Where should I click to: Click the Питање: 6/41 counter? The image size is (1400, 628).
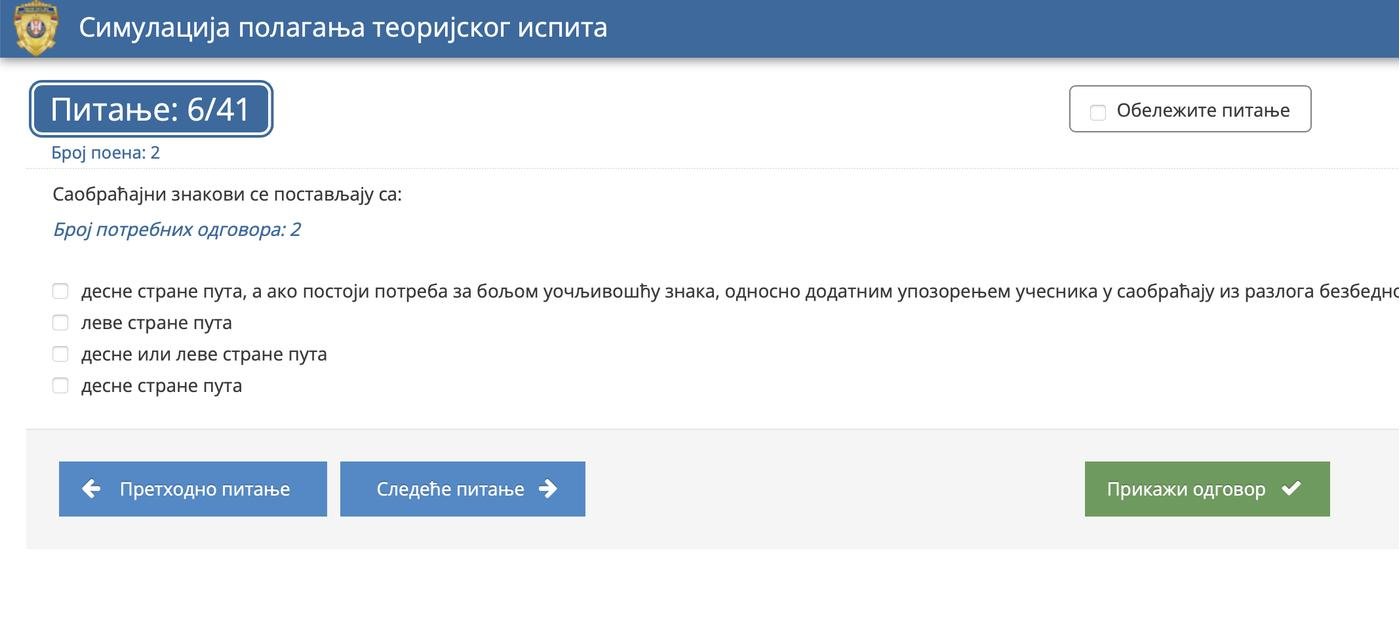[151, 108]
